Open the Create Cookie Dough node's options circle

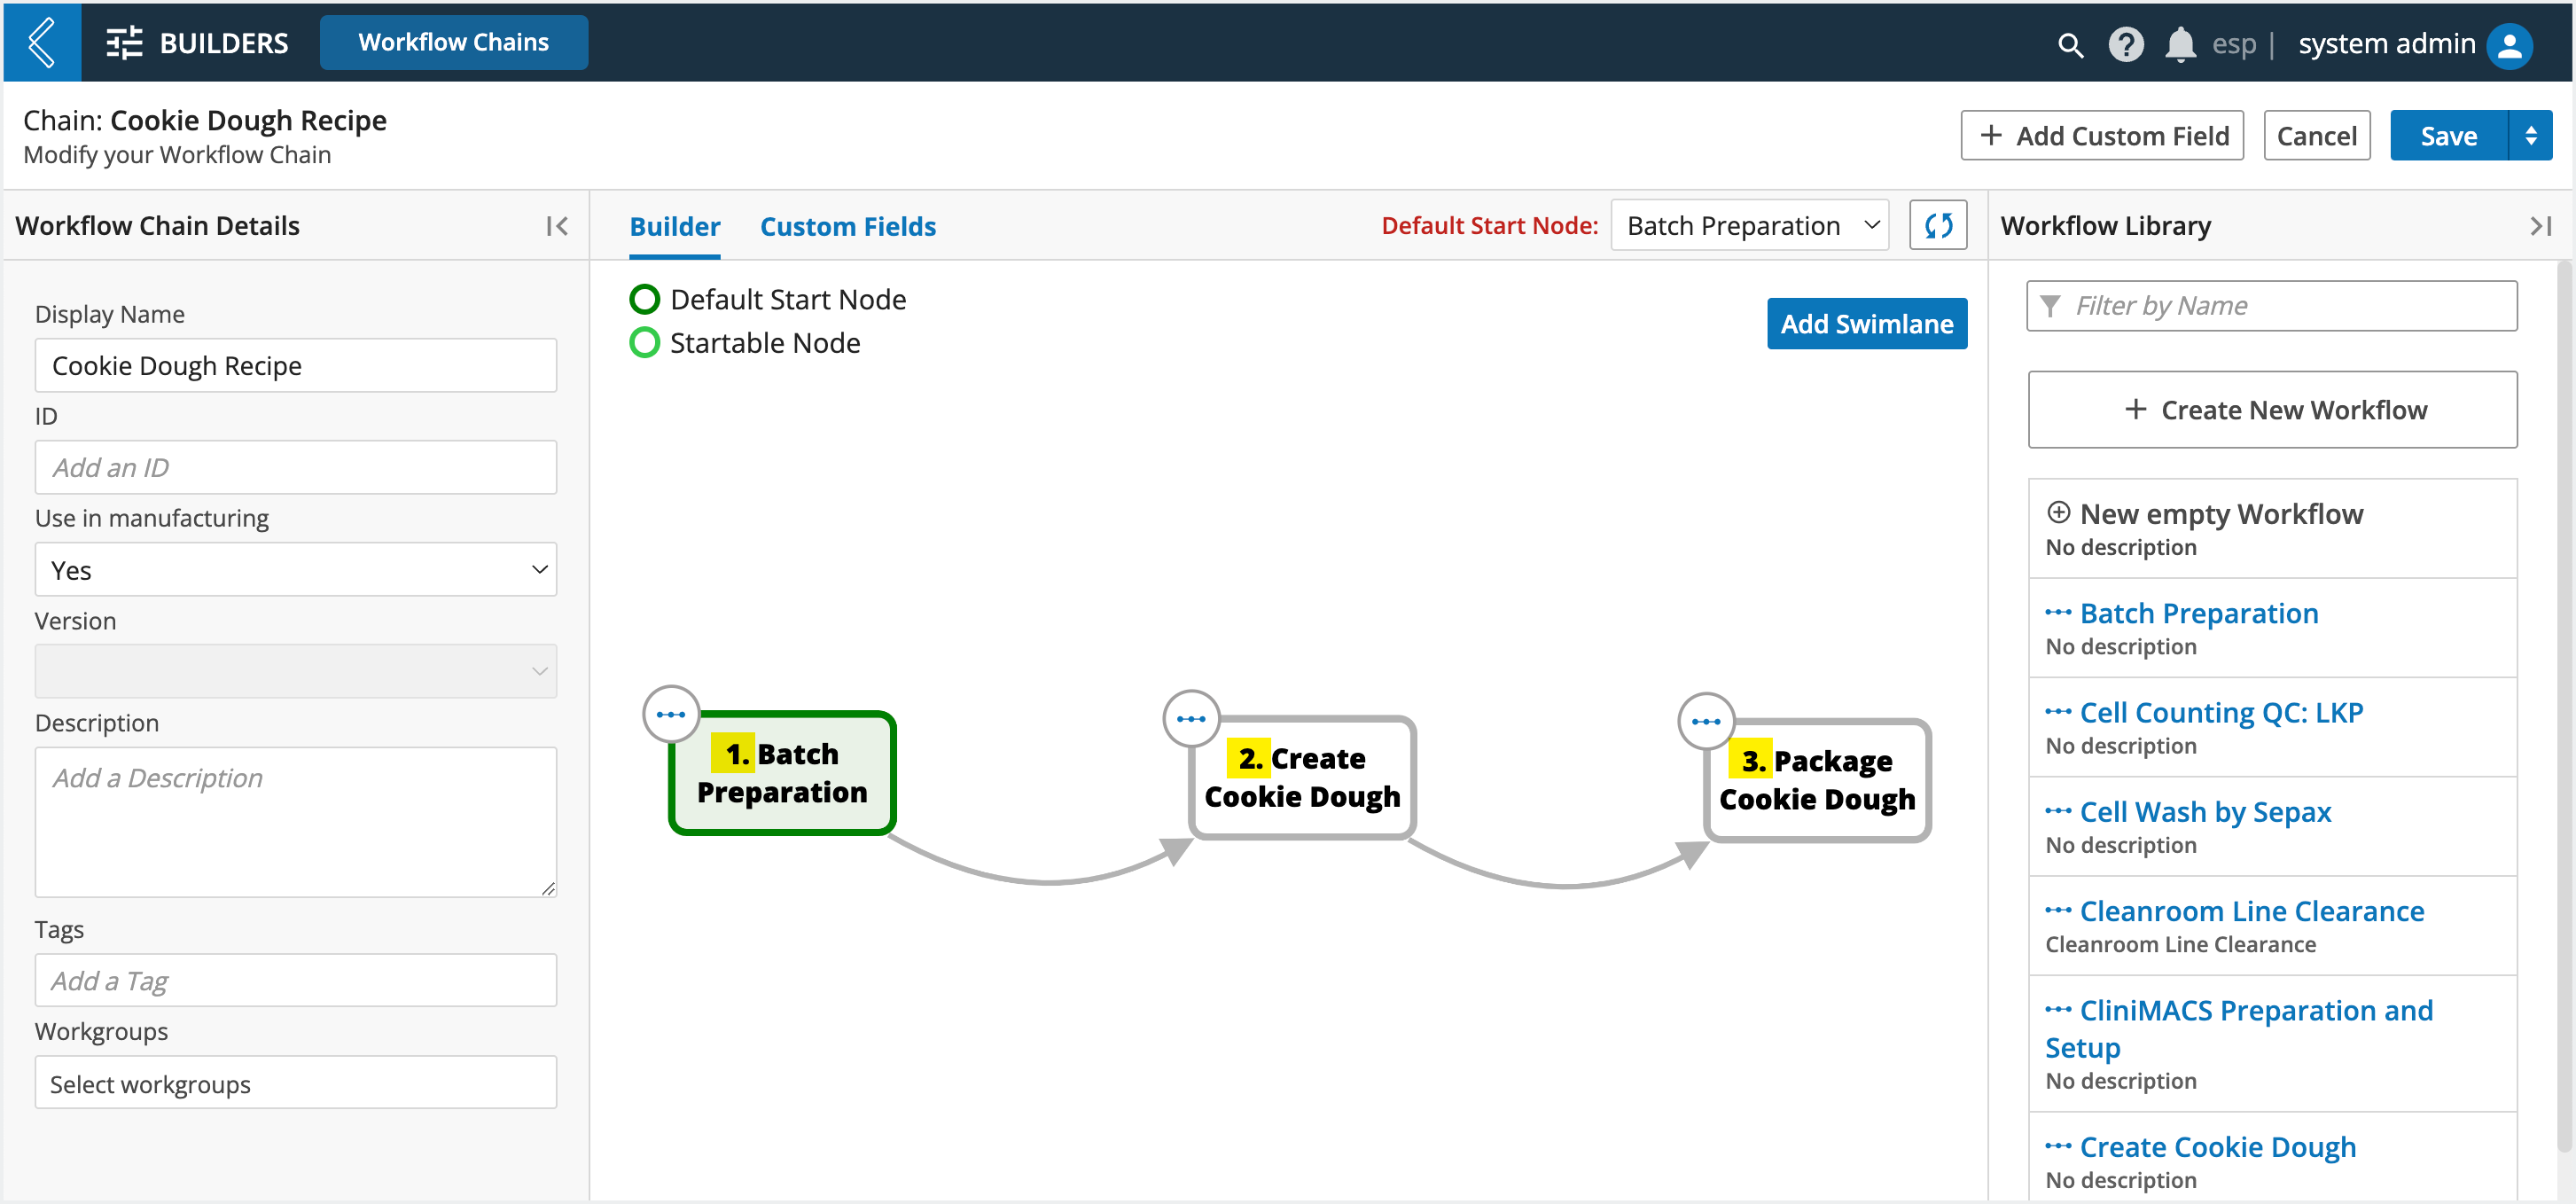(x=1190, y=719)
